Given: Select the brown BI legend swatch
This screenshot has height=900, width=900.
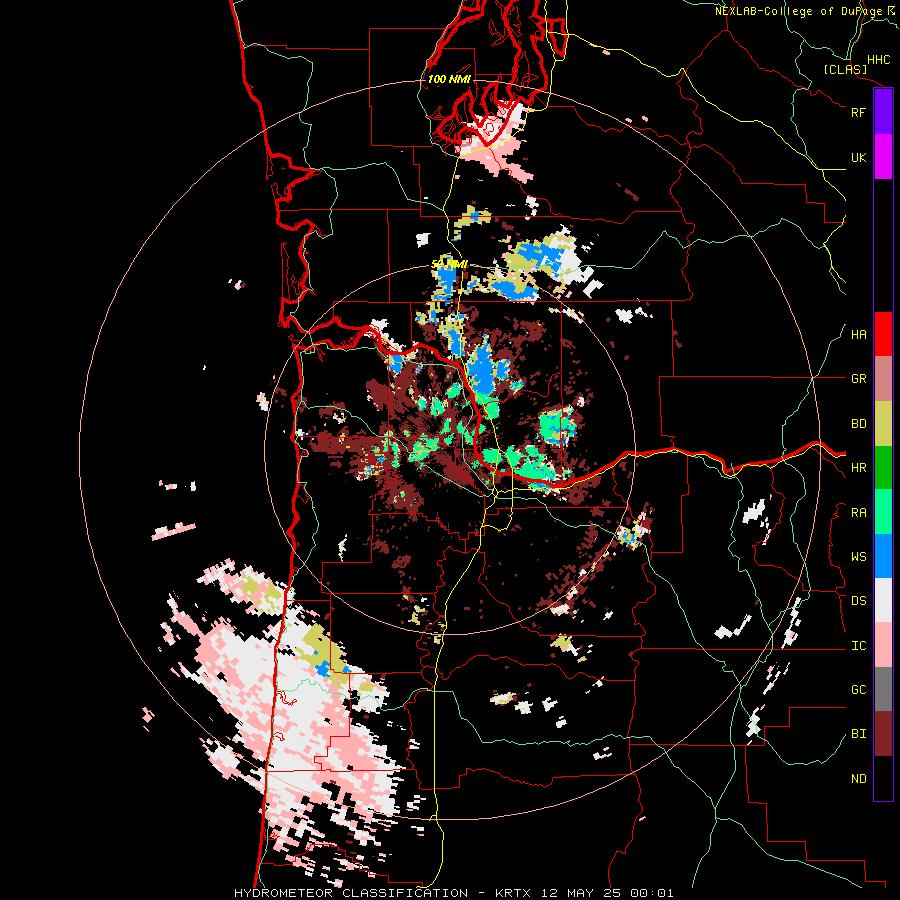Looking at the screenshot, I should (883, 734).
